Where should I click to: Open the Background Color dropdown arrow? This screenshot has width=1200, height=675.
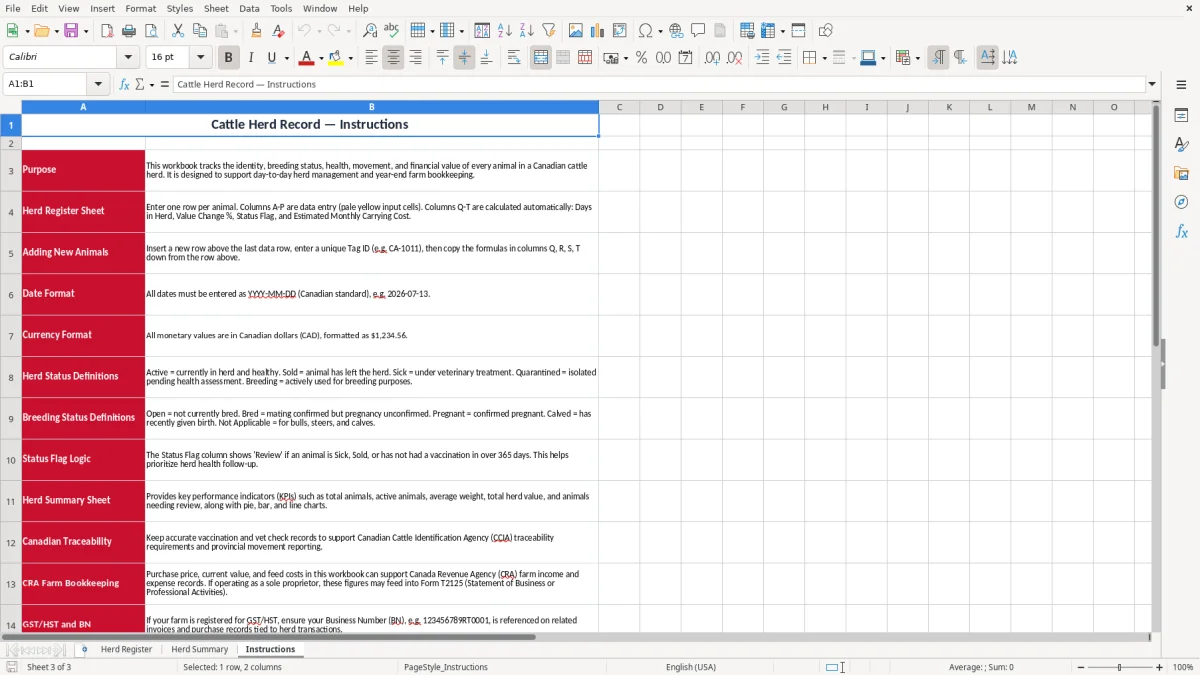351,58
